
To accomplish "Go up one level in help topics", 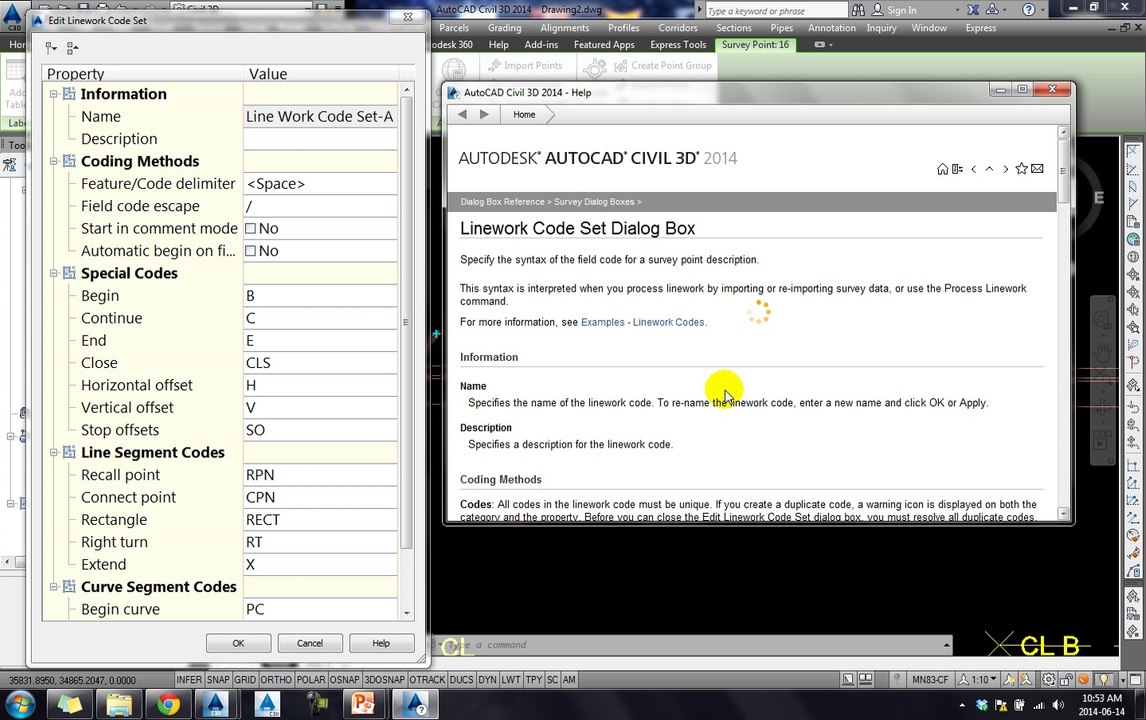I will [990, 169].
